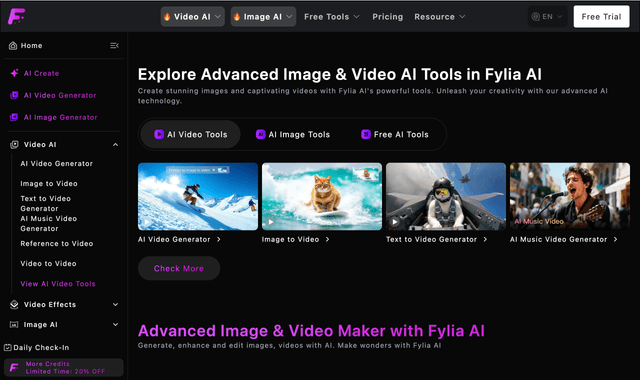Expand the Free Tools menu

[332, 17]
